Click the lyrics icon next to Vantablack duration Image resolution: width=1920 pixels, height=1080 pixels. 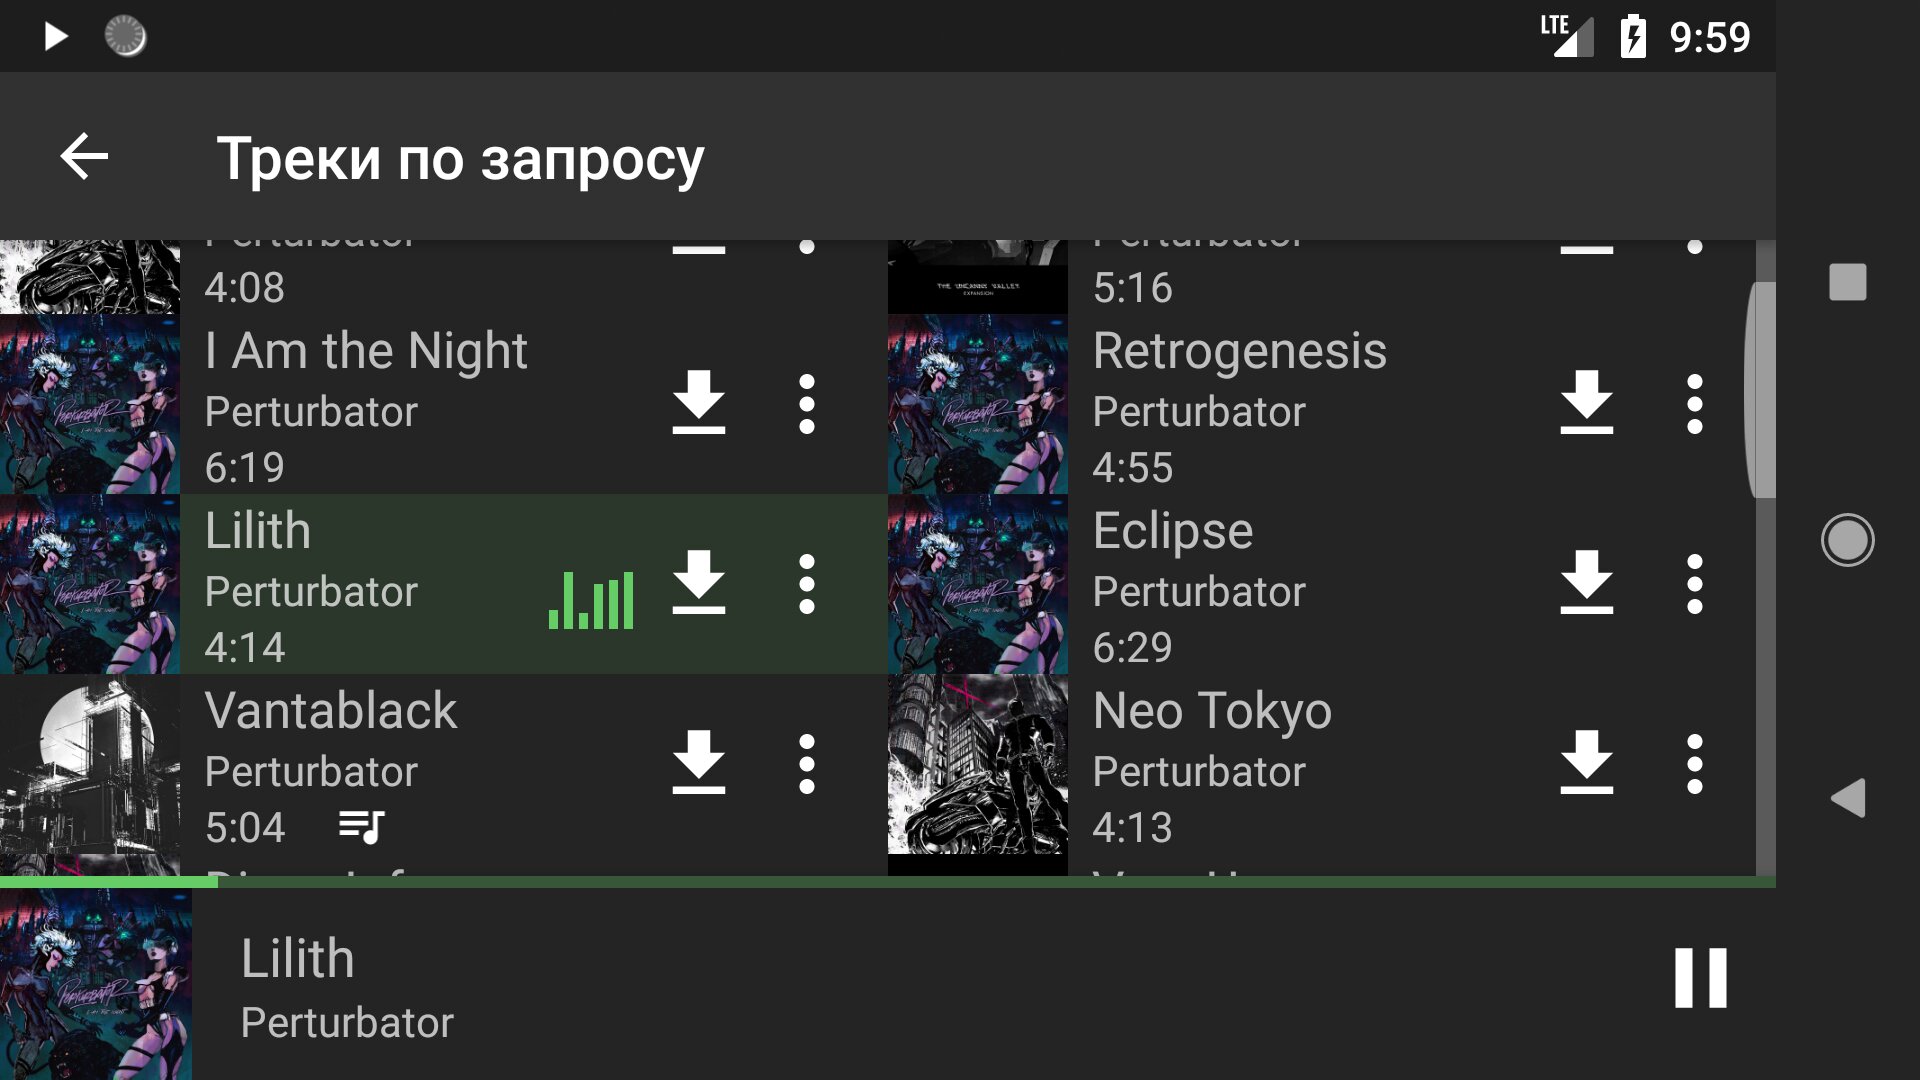point(361,827)
